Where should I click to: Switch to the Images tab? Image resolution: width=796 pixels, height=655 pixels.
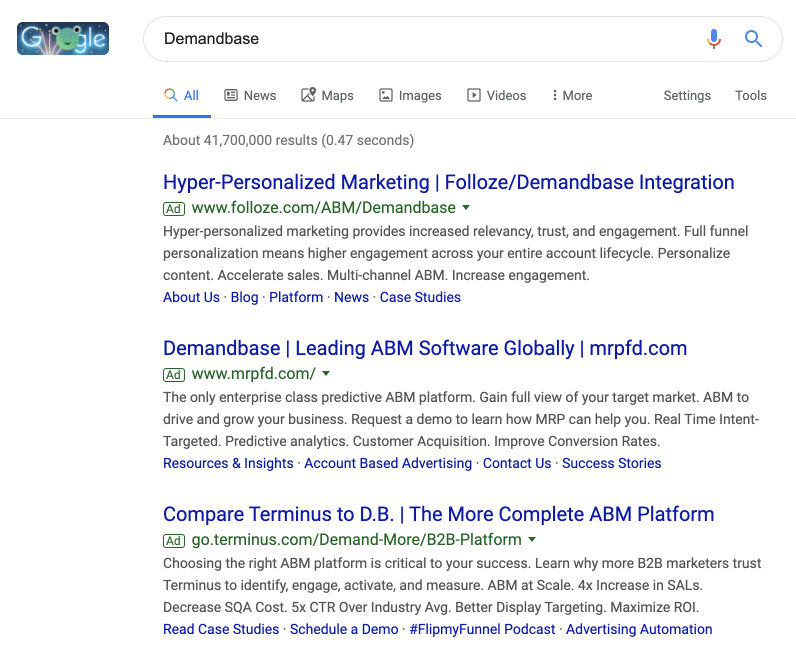(x=410, y=95)
